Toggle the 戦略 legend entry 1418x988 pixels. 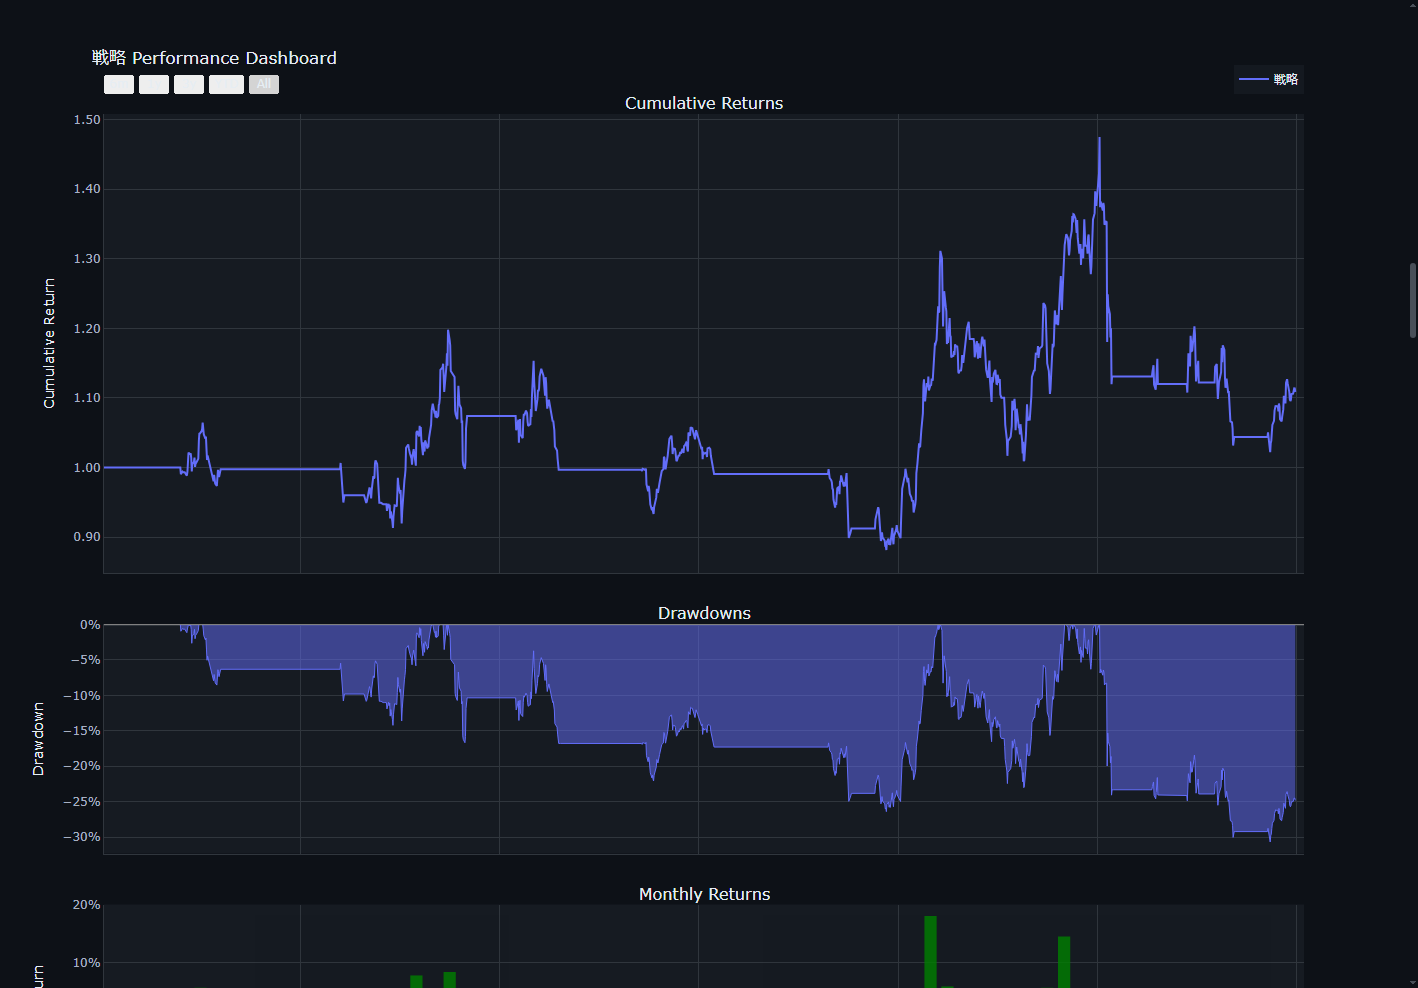[1269, 79]
